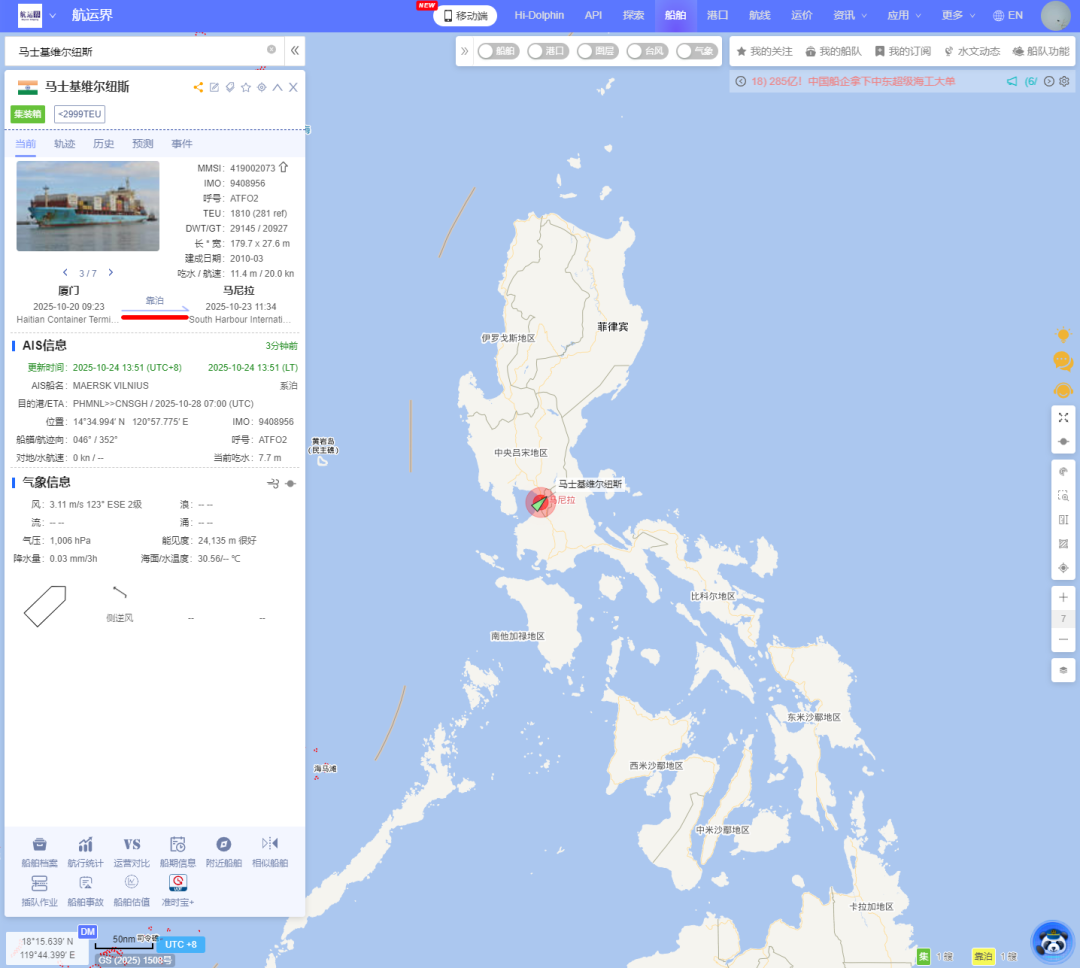Open 我的关注 my follows
1080x968 pixels.
coord(765,51)
